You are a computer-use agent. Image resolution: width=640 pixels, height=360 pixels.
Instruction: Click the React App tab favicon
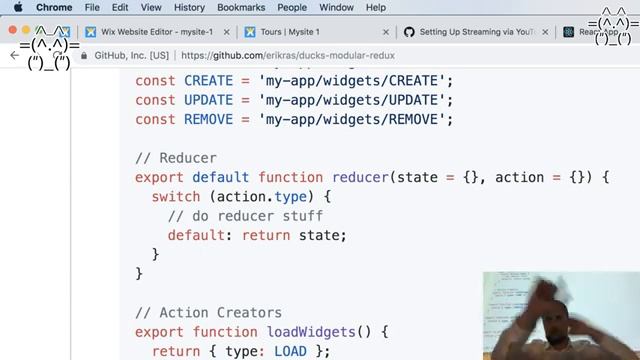tap(569, 32)
